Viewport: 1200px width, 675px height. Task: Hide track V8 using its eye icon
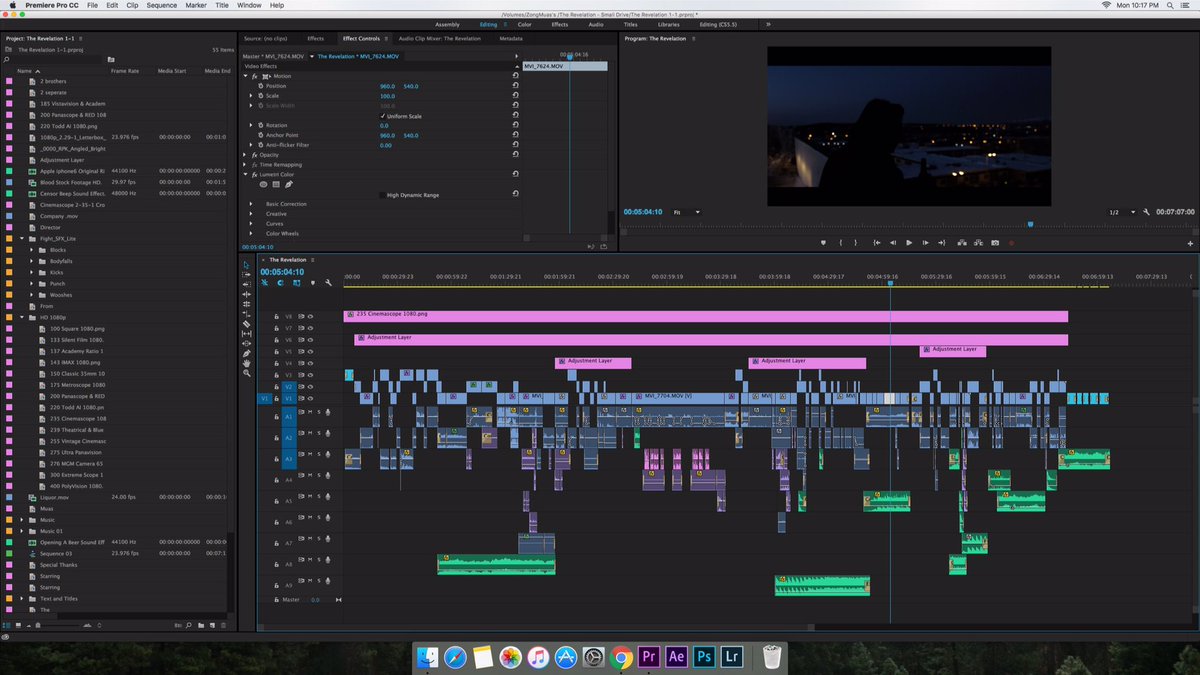(310, 316)
